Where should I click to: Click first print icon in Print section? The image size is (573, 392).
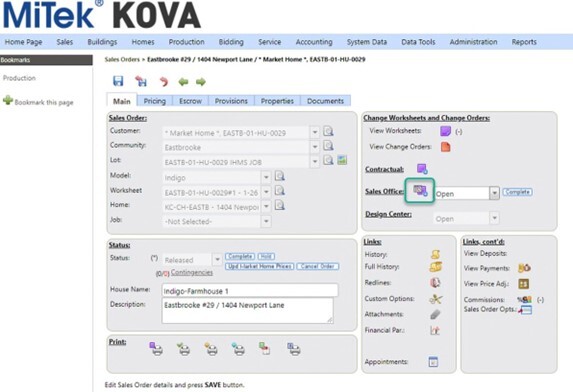coord(156,349)
